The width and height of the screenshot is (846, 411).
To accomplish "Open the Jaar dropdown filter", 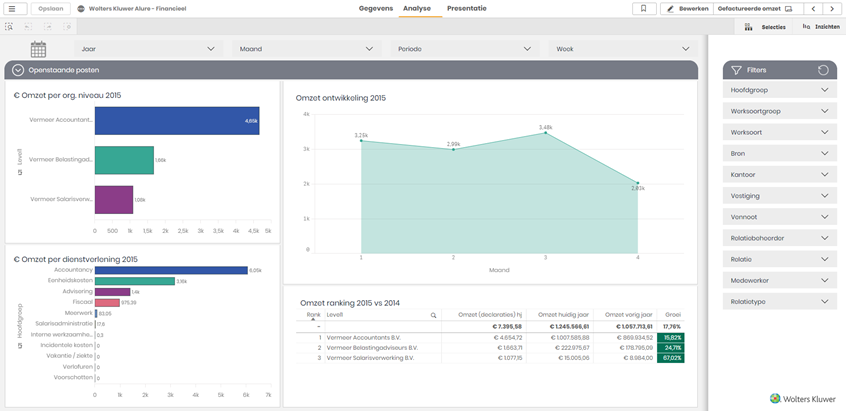I will (x=148, y=49).
